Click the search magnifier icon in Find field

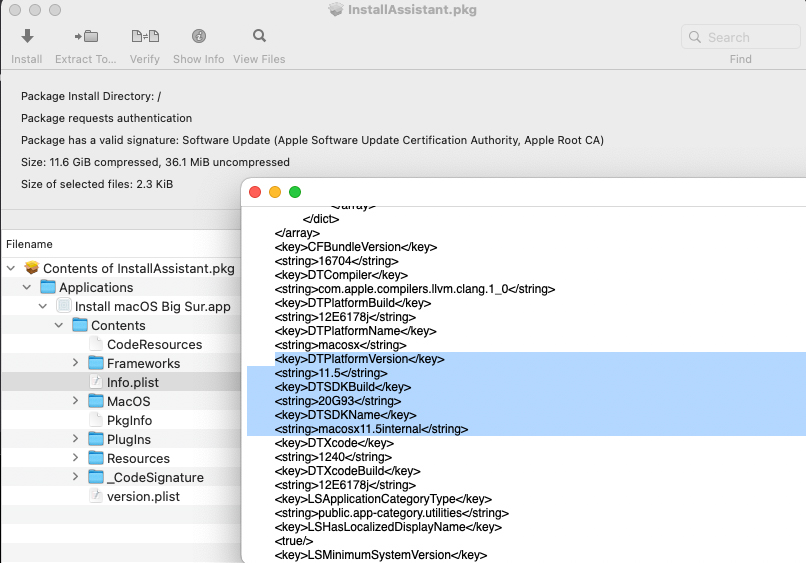[x=694, y=37]
